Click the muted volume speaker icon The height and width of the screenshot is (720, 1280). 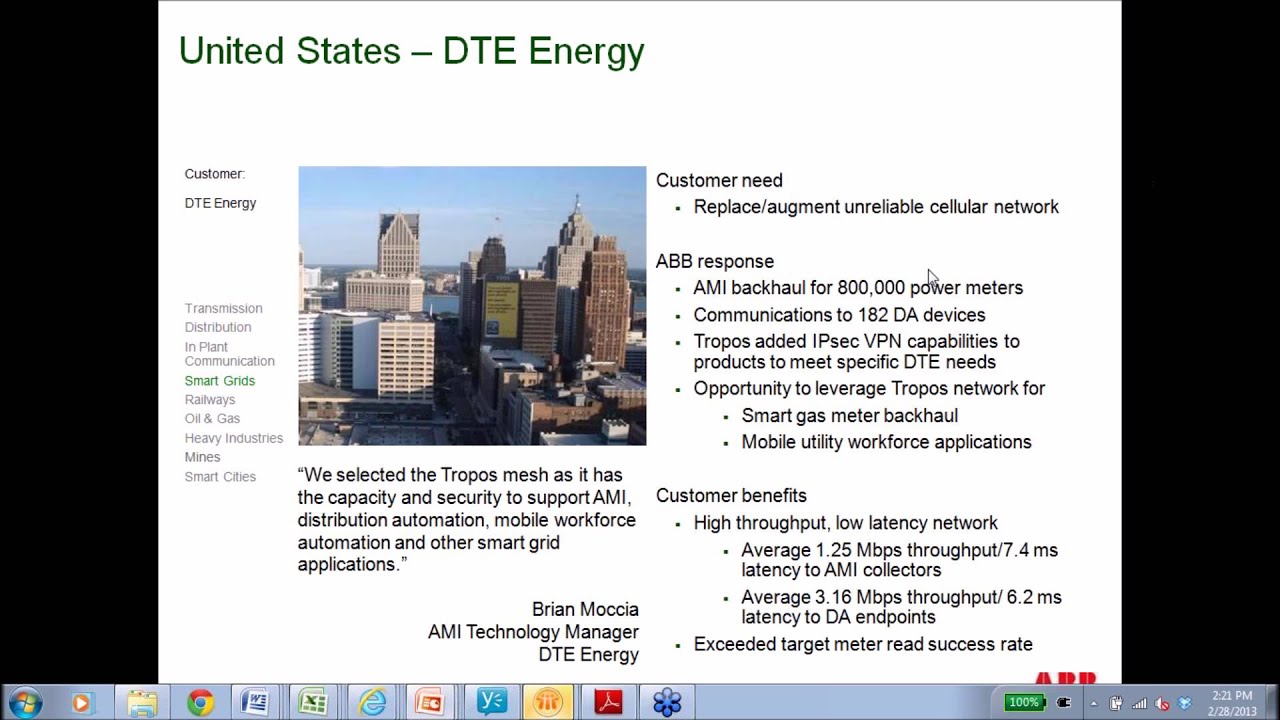click(x=1162, y=703)
